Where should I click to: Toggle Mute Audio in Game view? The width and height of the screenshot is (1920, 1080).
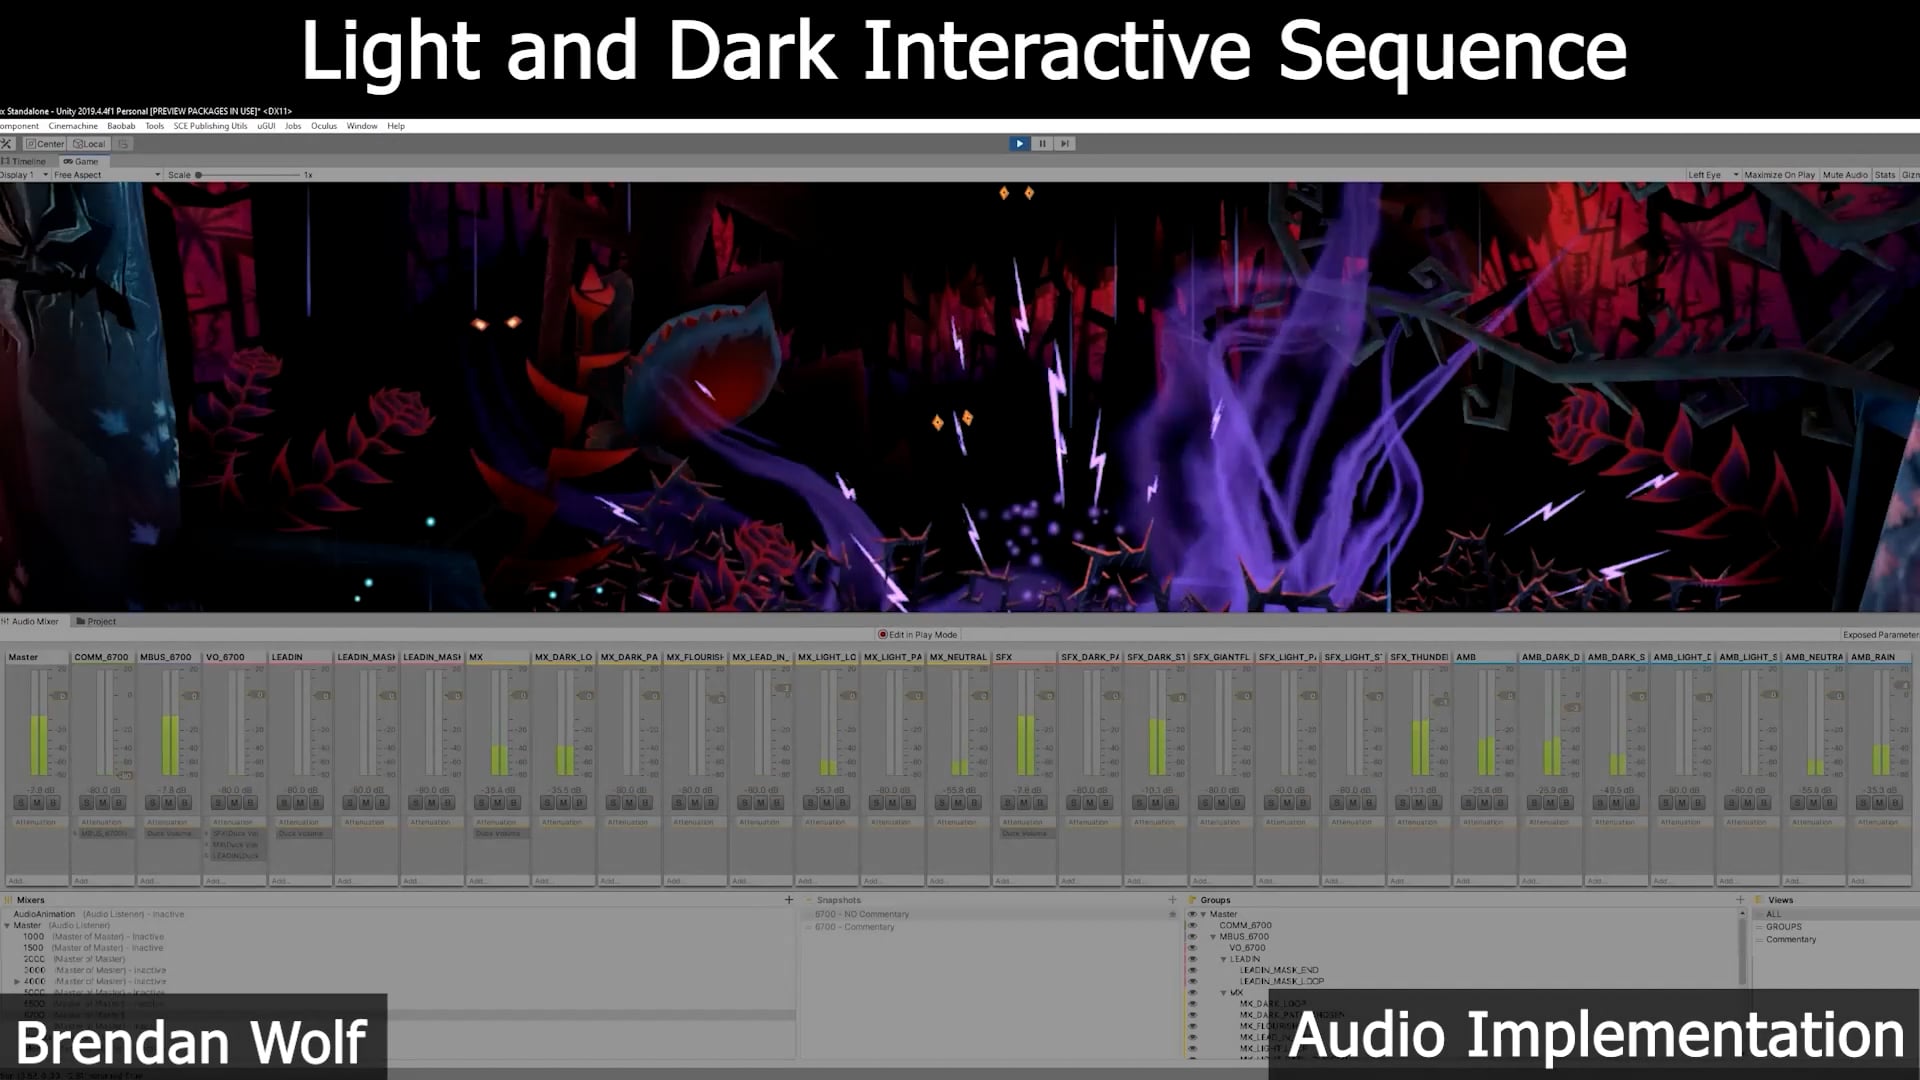pyautogui.click(x=1845, y=175)
